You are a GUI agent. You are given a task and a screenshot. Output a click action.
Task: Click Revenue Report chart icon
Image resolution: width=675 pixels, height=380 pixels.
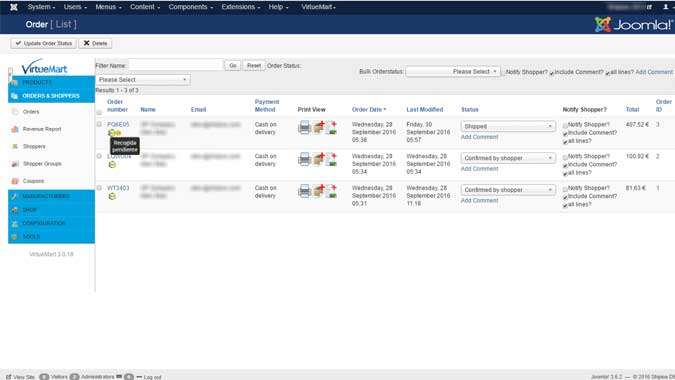(15, 129)
